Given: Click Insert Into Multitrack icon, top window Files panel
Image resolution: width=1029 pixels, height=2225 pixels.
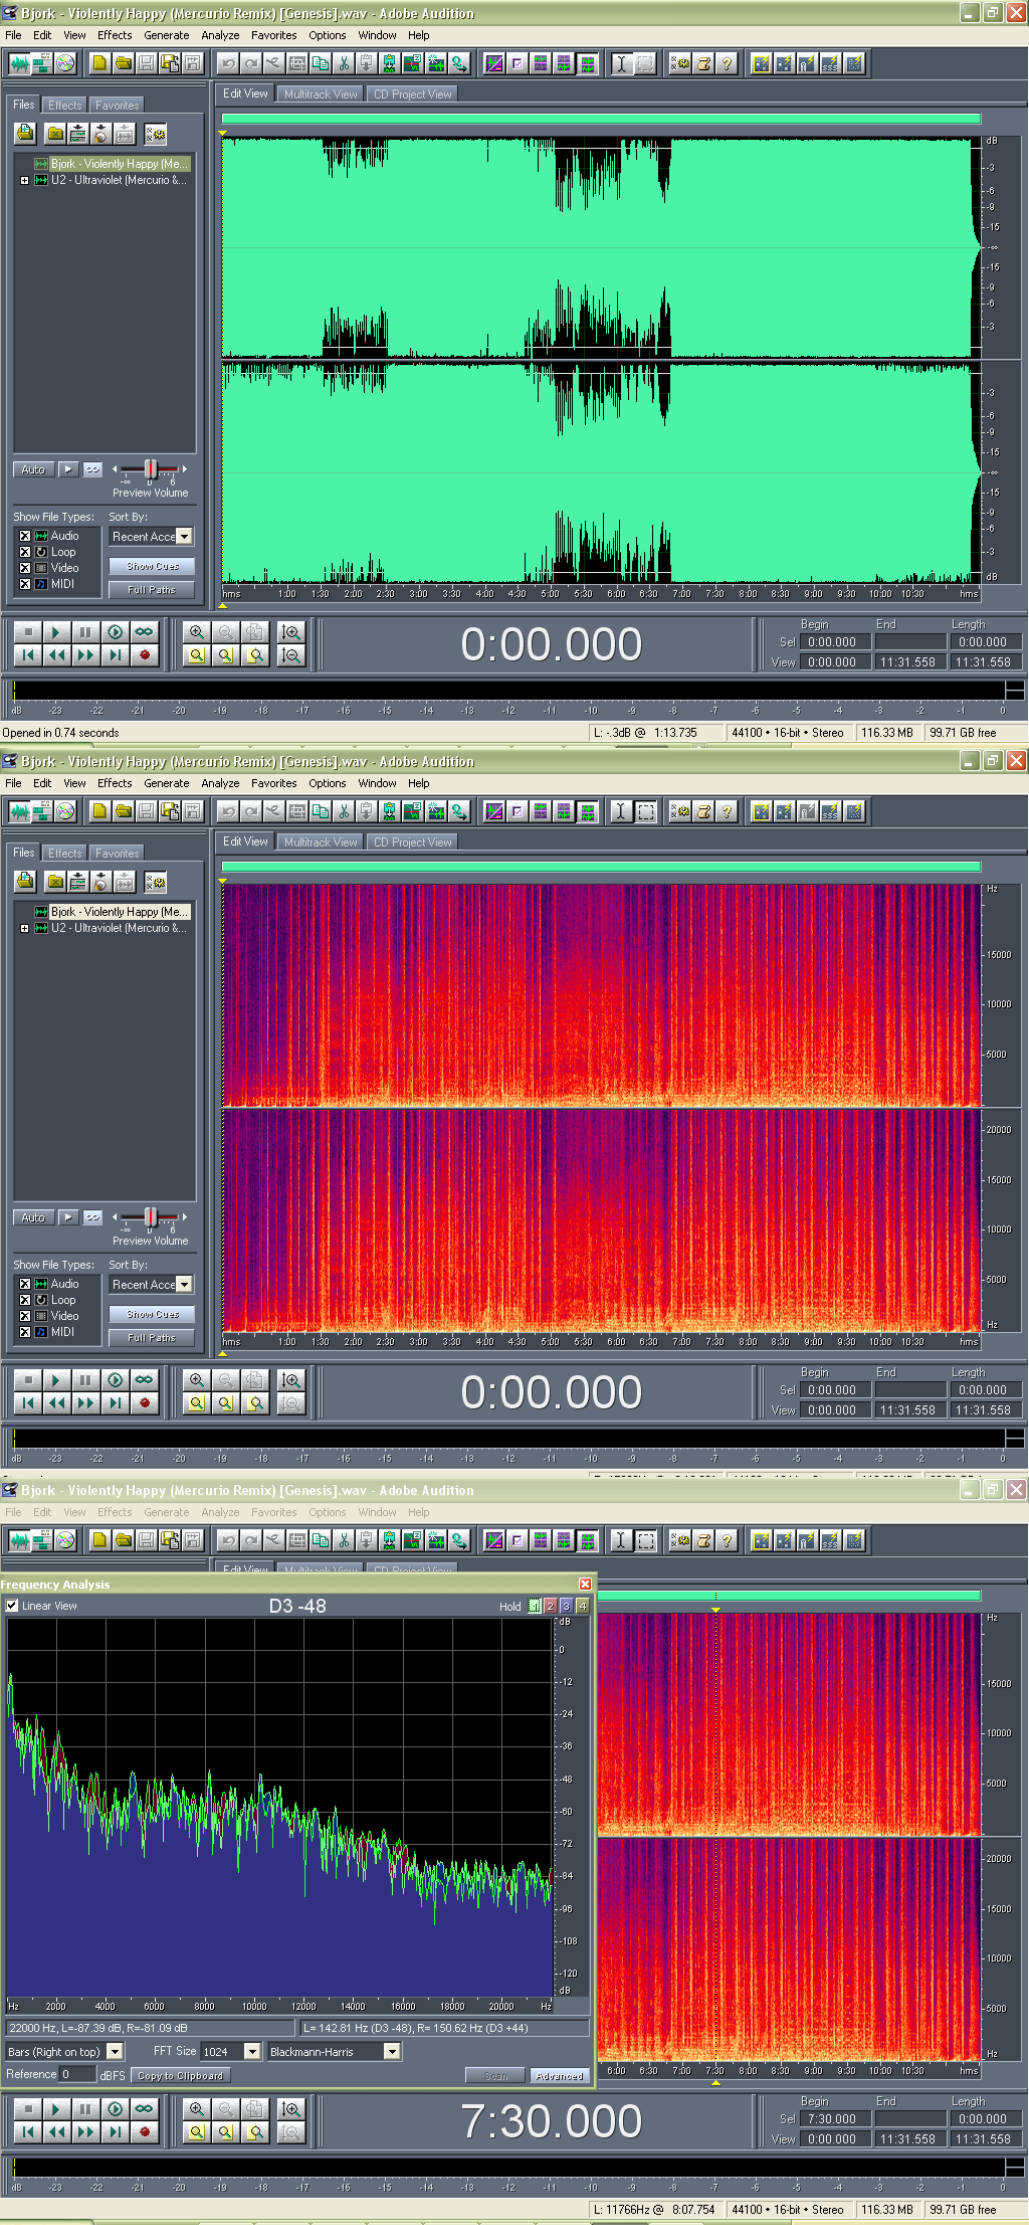Looking at the screenshot, I should (78, 133).
